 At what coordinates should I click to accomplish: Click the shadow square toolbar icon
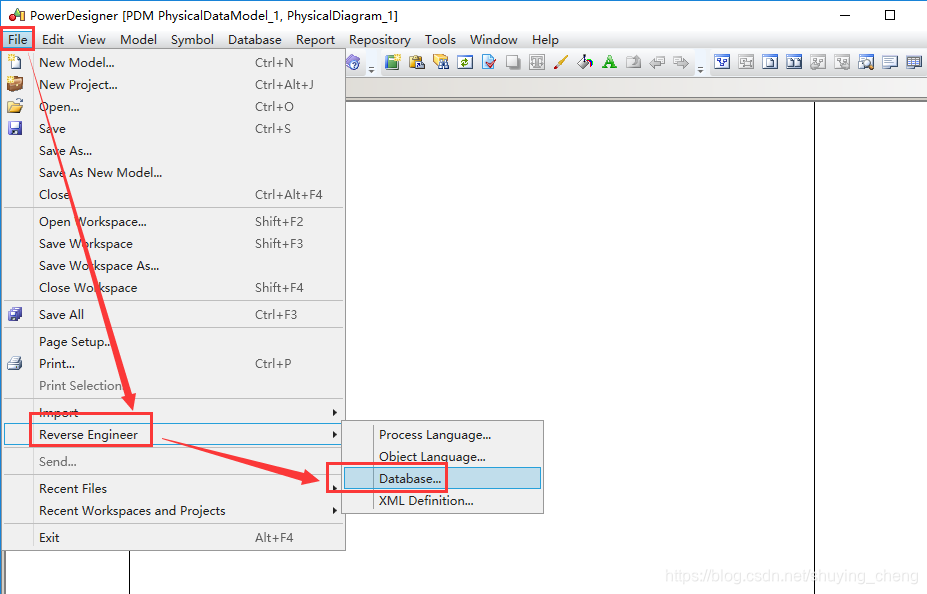point(513,62)
